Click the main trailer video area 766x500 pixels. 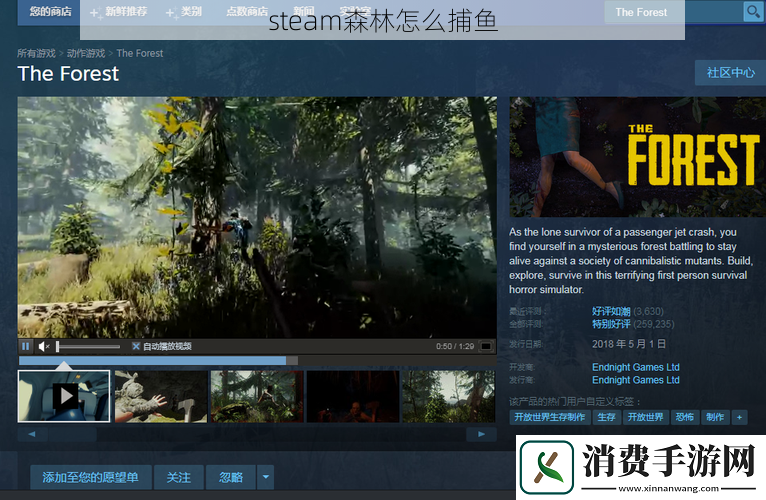pos(257,217)
